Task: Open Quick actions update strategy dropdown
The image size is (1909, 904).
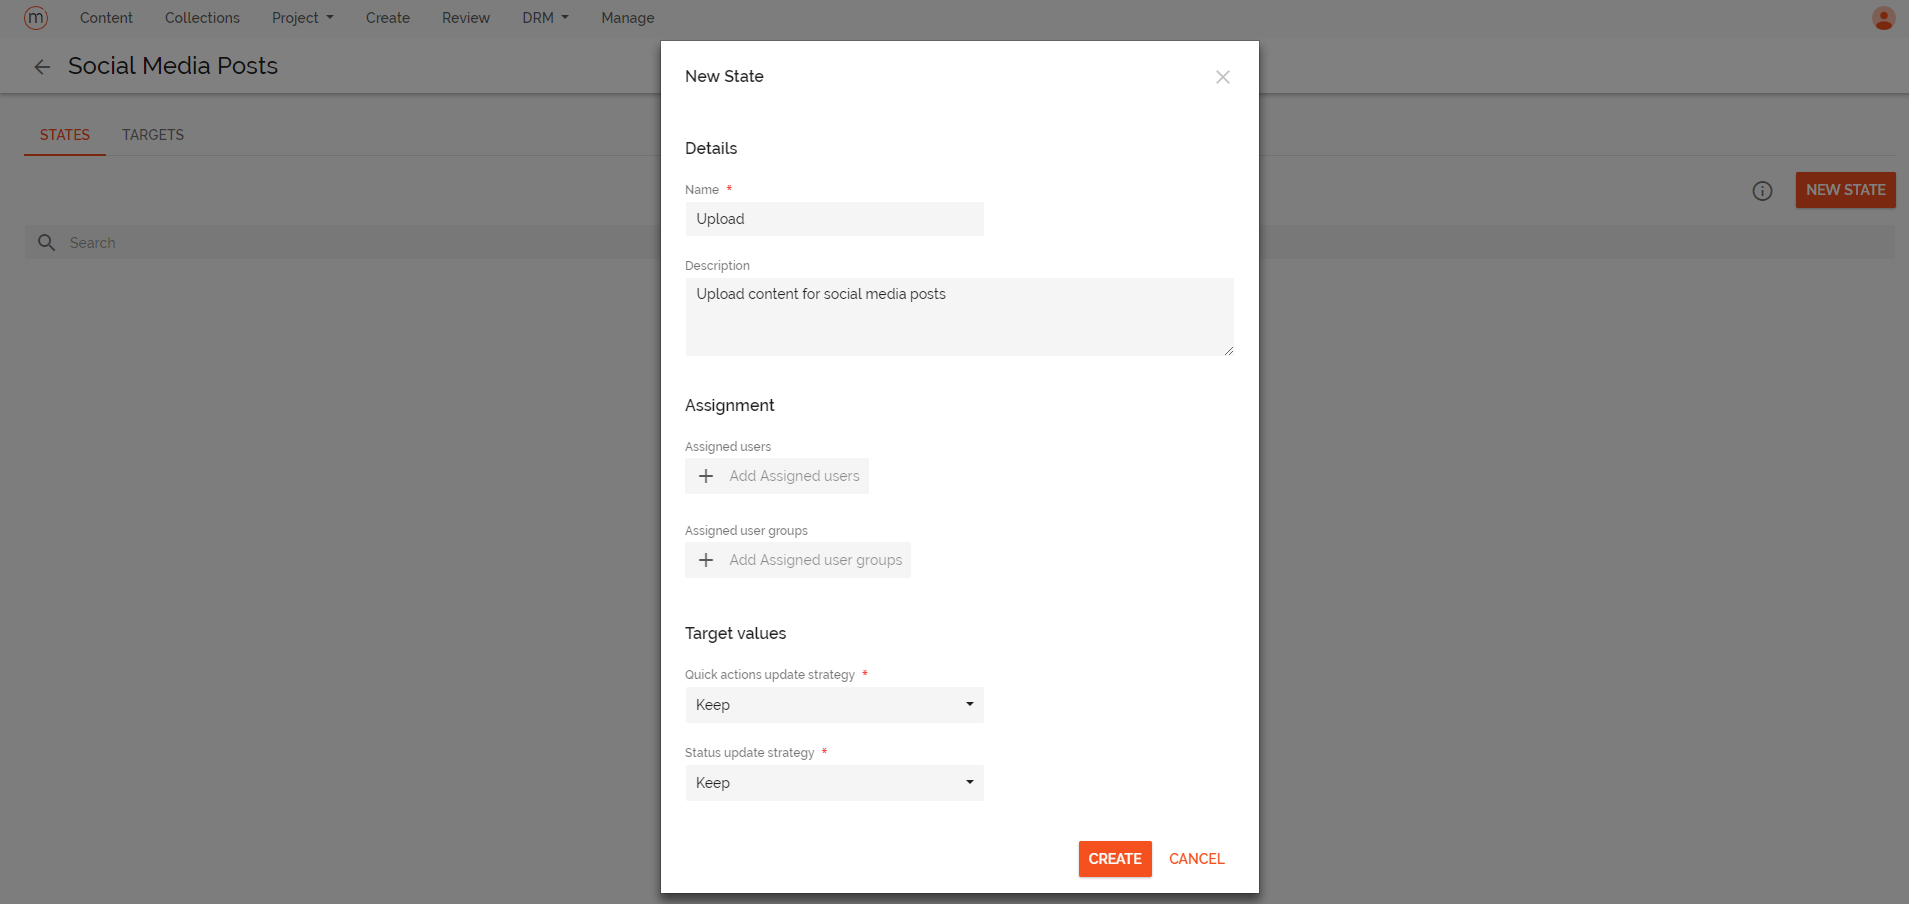Action: tap(834, 705)
